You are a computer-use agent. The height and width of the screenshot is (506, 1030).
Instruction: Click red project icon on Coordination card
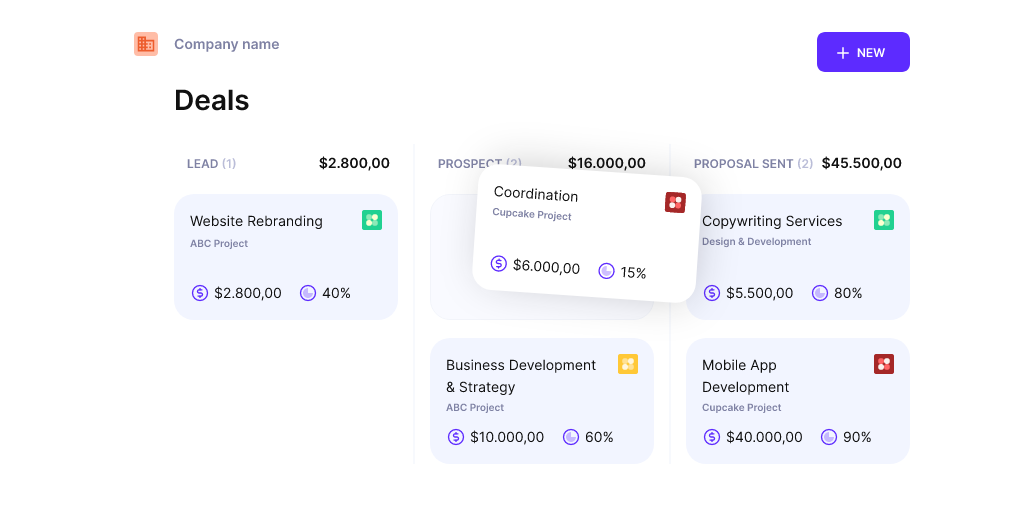[675, 203]
